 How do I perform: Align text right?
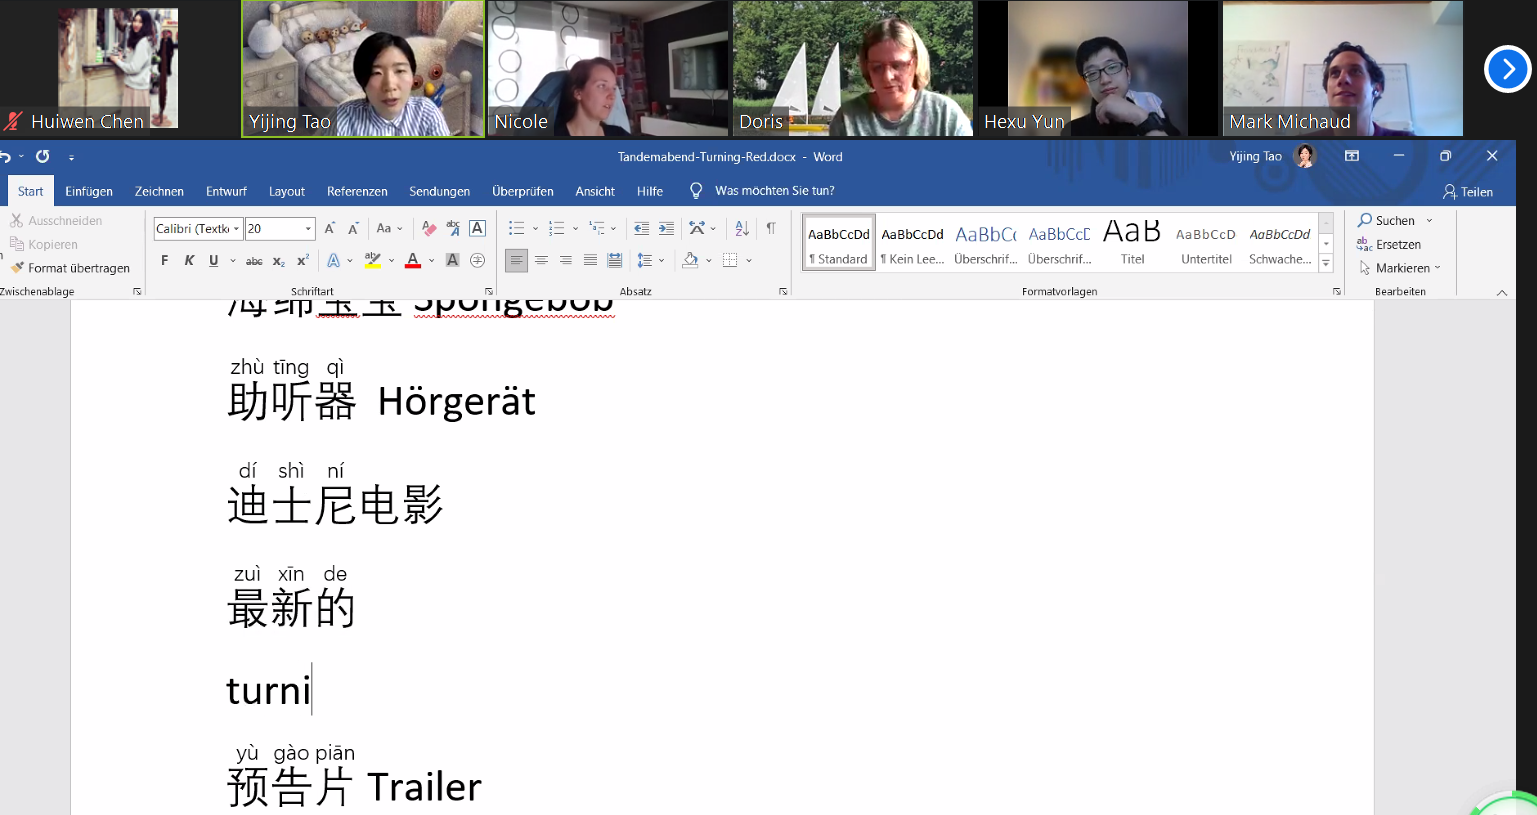pos(566,261)
